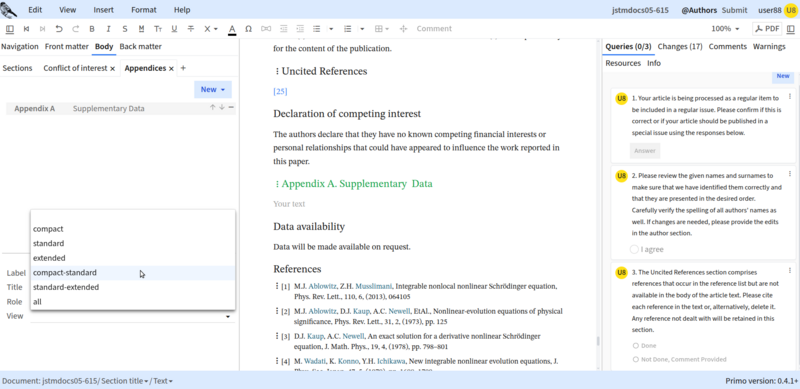Toggle Underline formatting
Screen dimensions: 800x389
(x=174, y=29)
